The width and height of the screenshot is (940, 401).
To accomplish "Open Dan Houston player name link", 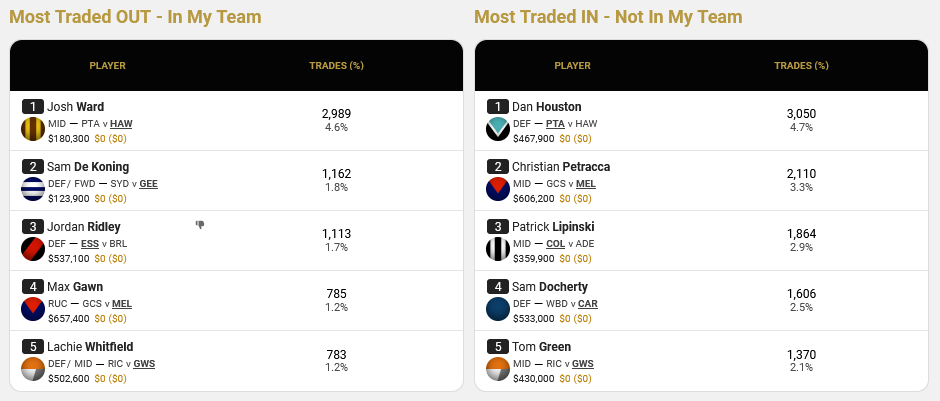I will (547, 107).
